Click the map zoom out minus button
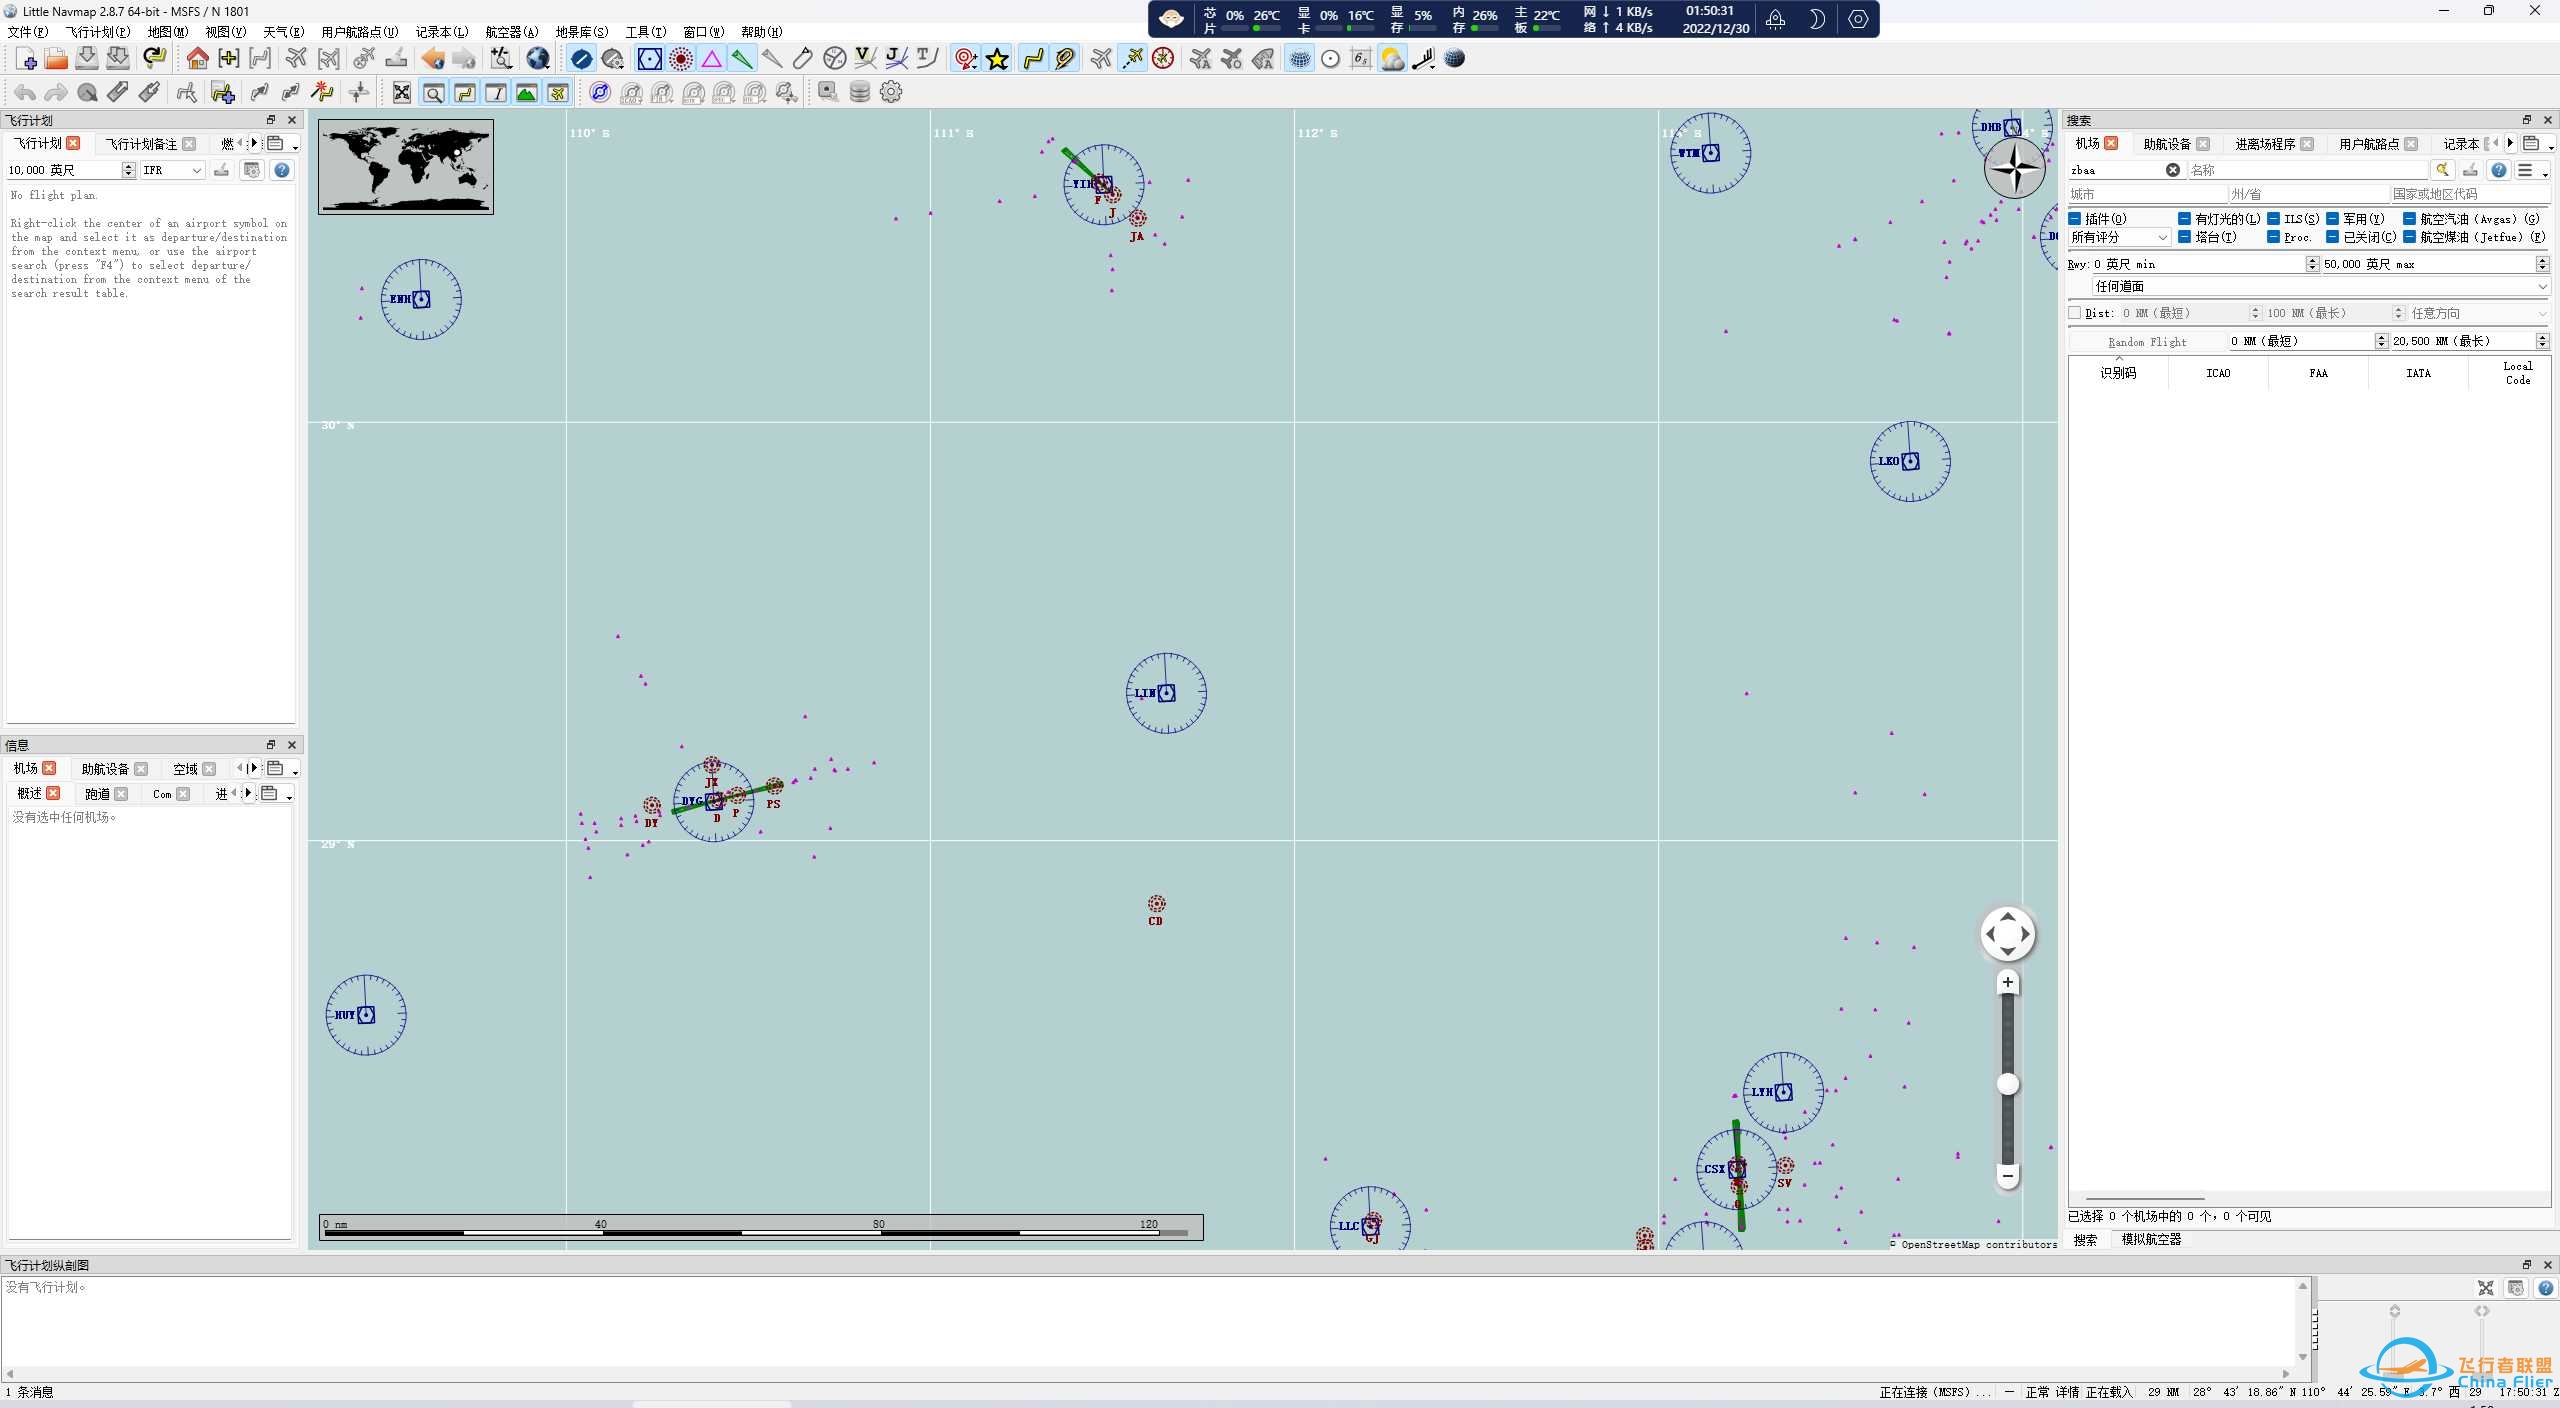Screen dimensions: 2560x1408 [2006, 1176]
